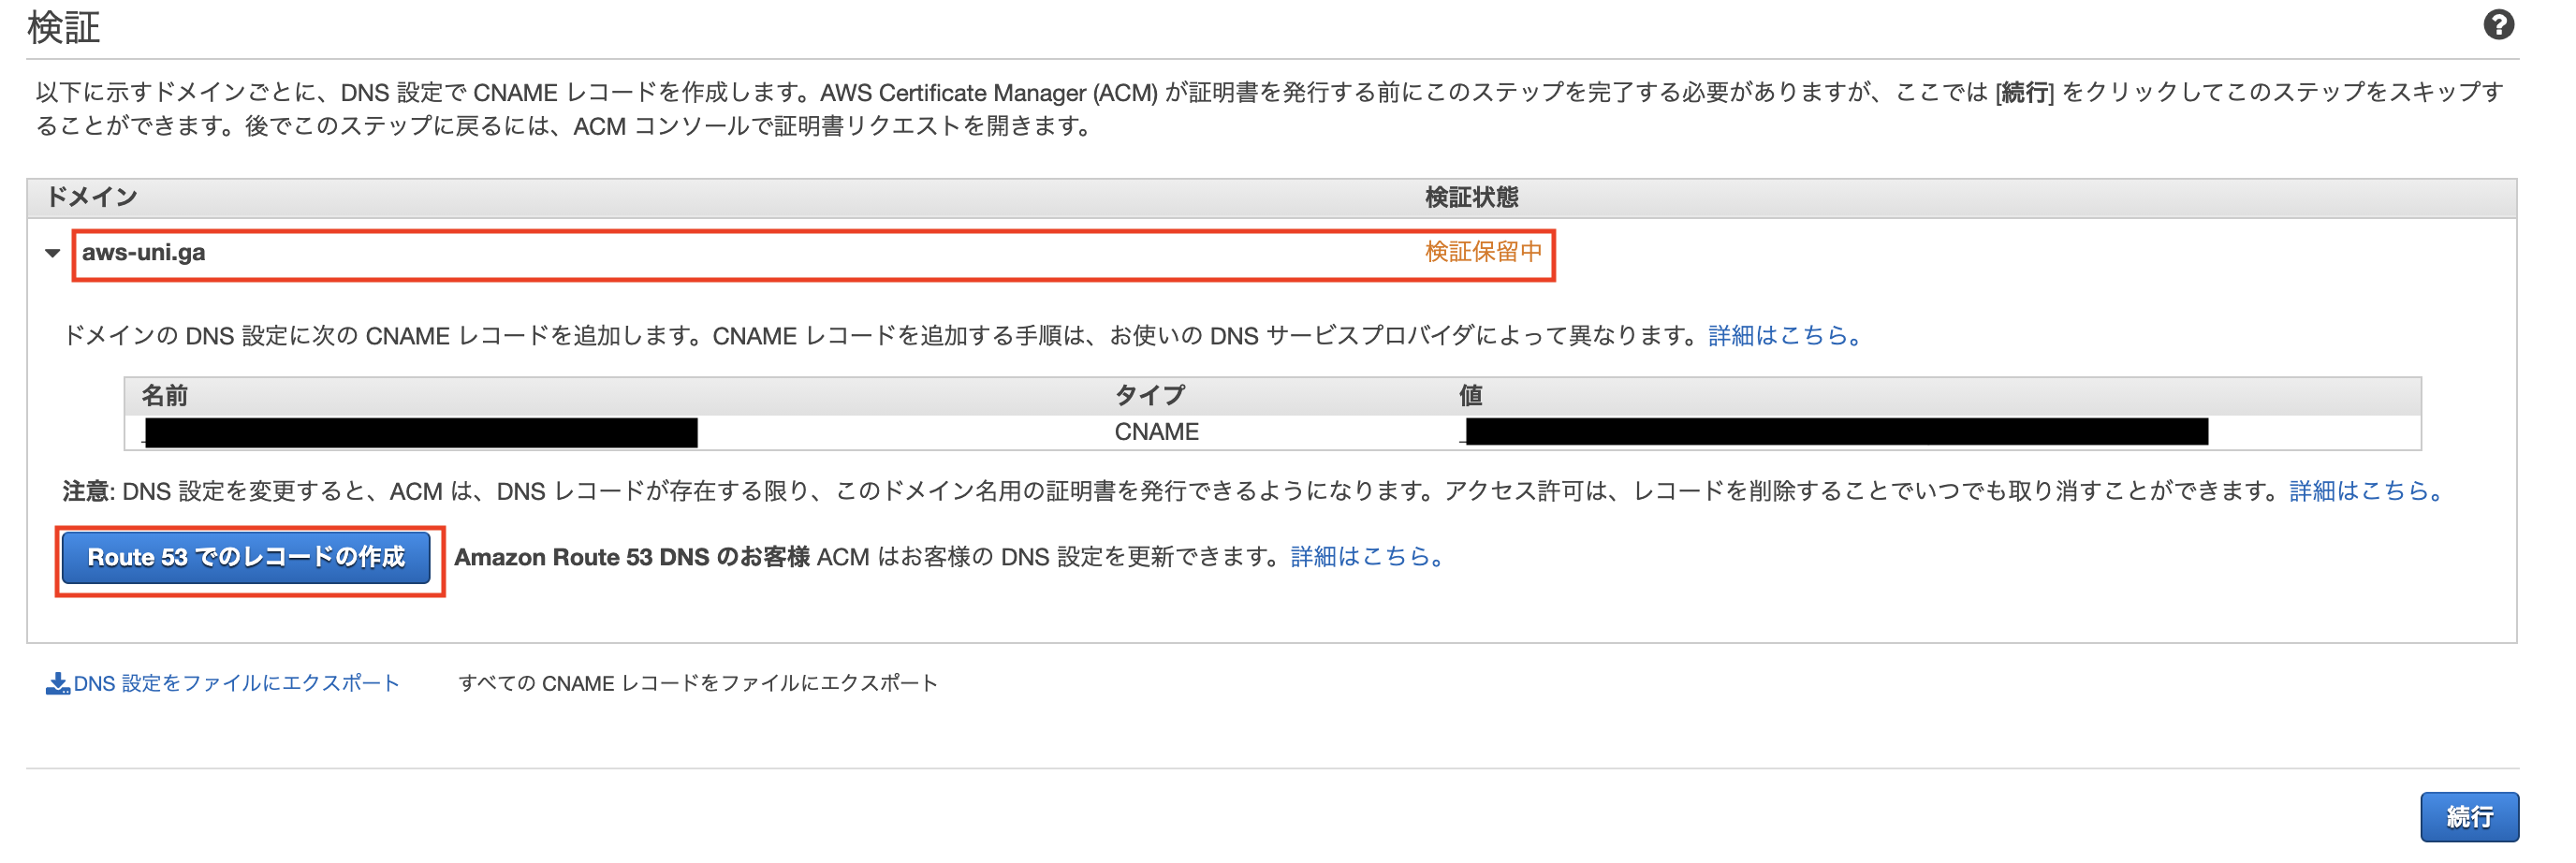Click the download icon next to DNS 設定をファイルにエクスポート
Image resolution: width=2576 pixels, height=863 pixels.
[x=57, y=682]
